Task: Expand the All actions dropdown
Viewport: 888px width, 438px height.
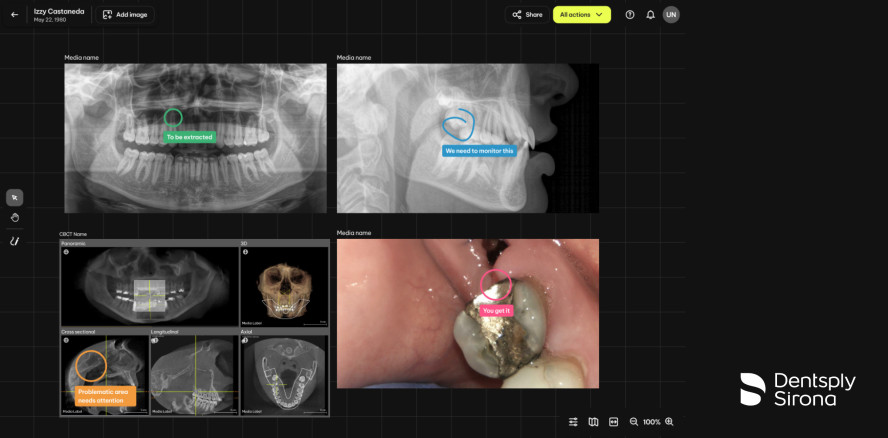Action: point(582,15)
